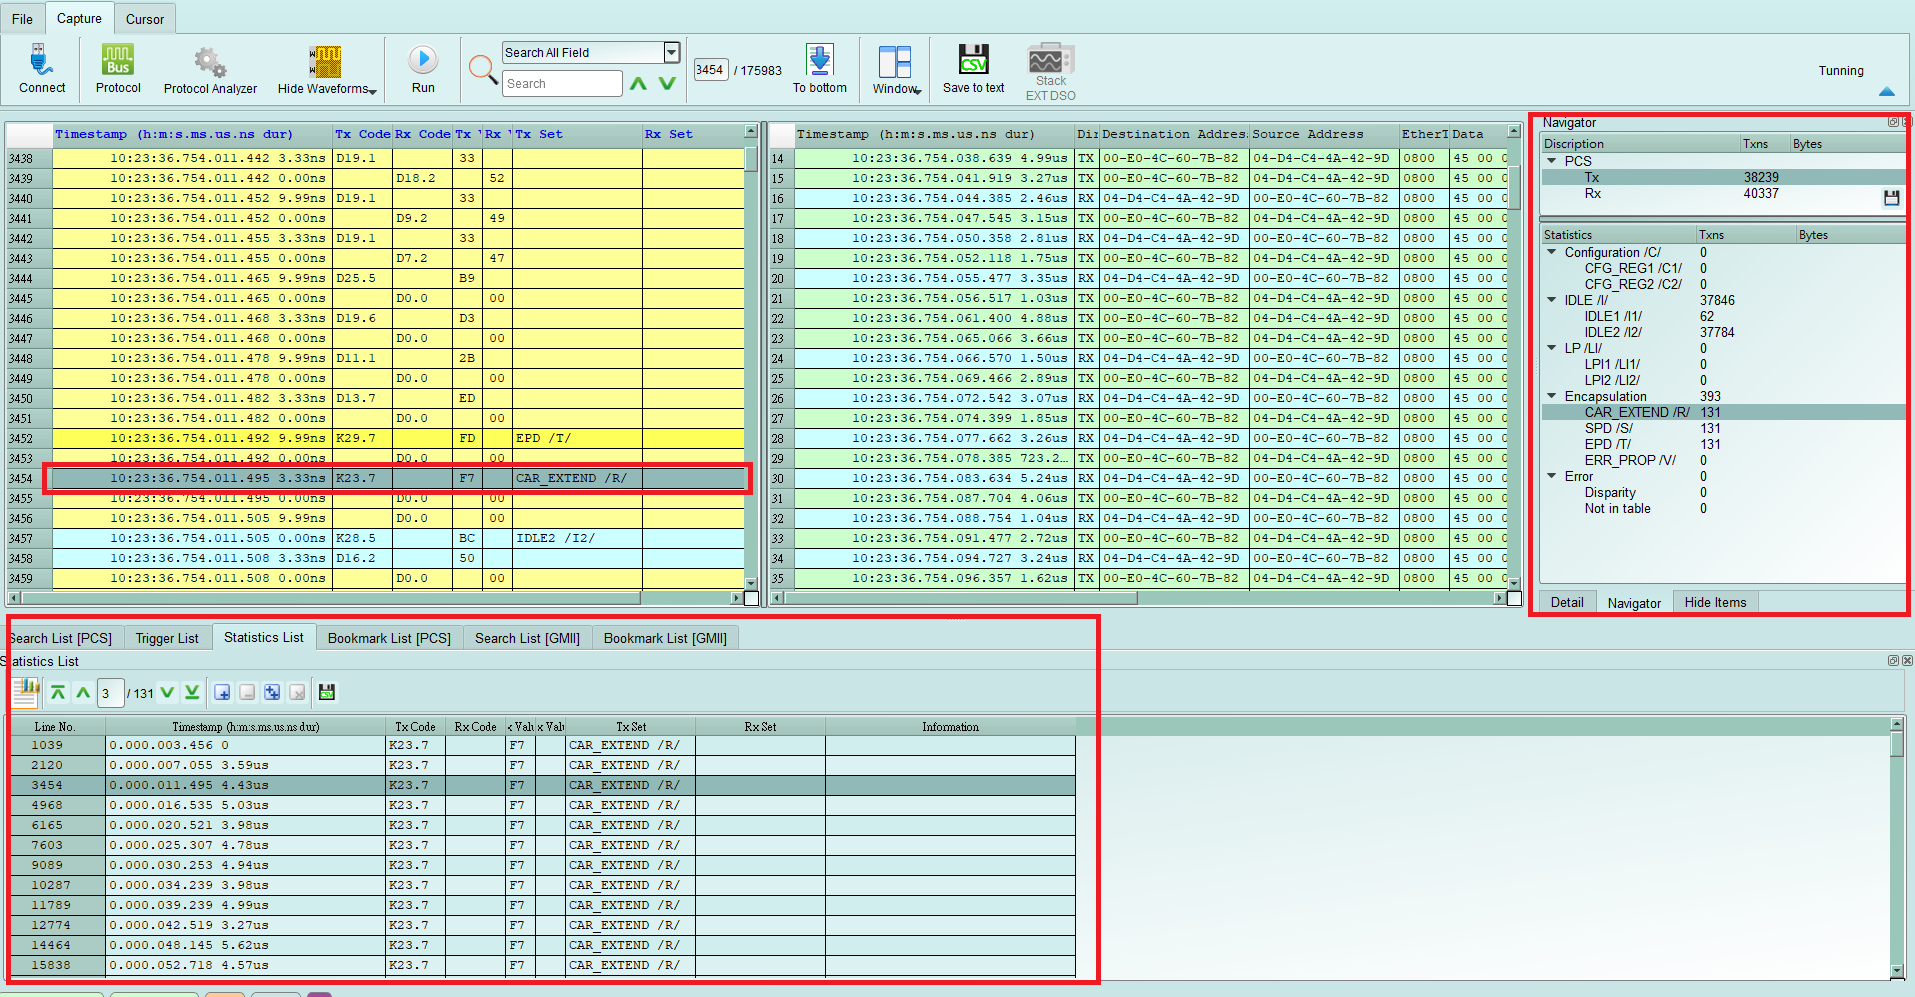This screenshot has width=1915, height=997.
Task: Jump to next search result in top toolbar
Action: (x=667, y=84)
